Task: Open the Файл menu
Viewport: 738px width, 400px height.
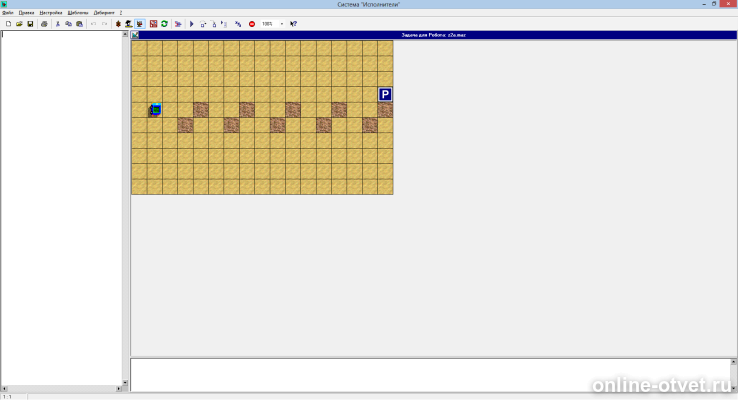Action: (x=8, y=13)
